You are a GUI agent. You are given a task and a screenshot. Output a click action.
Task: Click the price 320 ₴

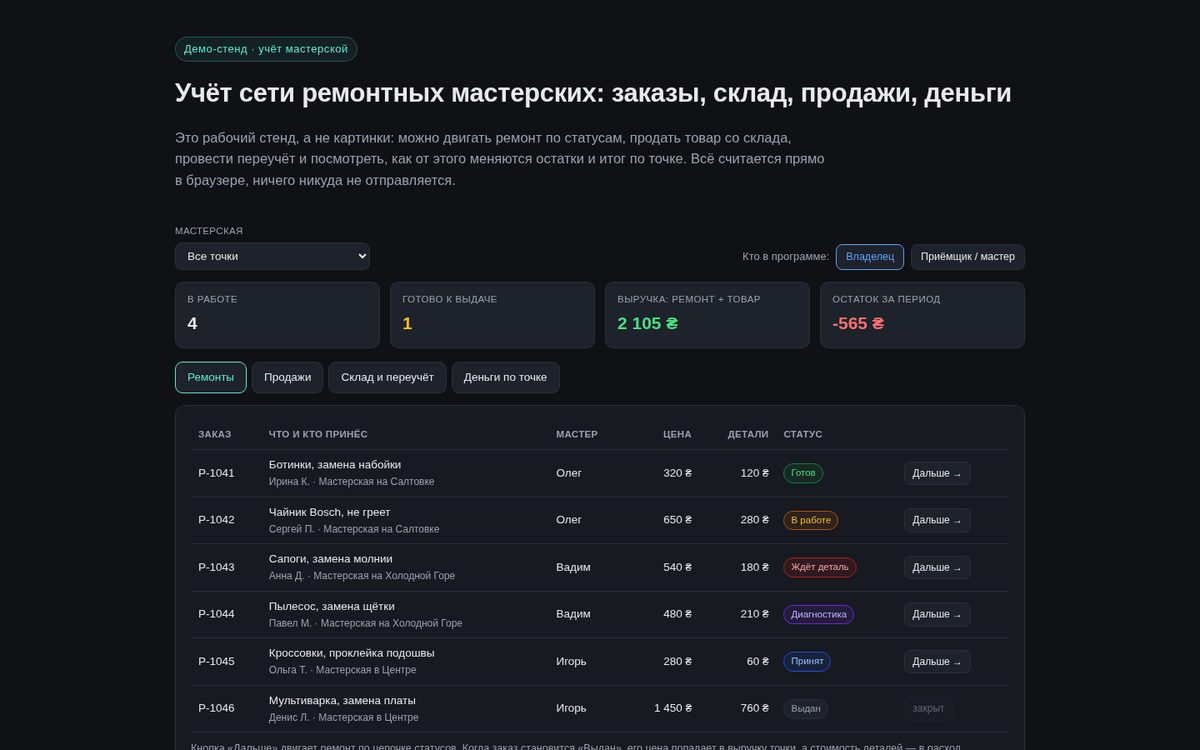tap(678, 473)
